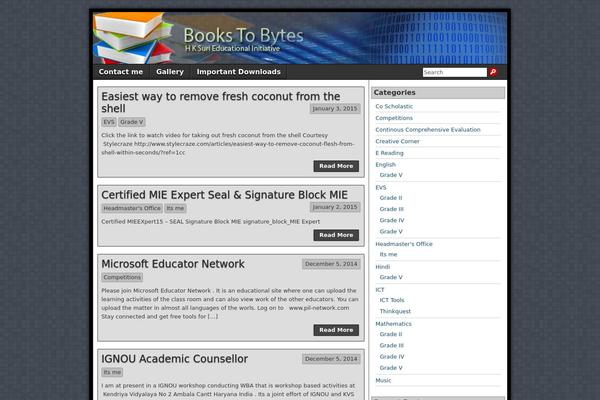This screenshot has height=400, width=600.
Task: Open Music category
Action: [383, 380]
